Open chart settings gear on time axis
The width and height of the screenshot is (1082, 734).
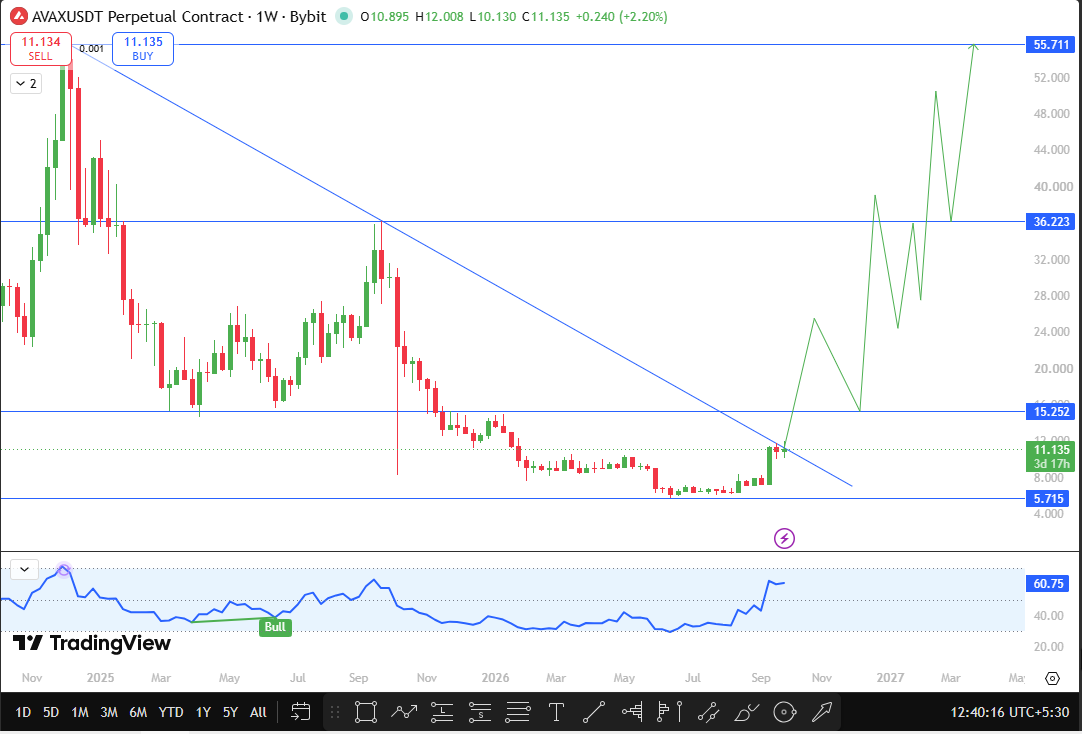point(1052,678)
